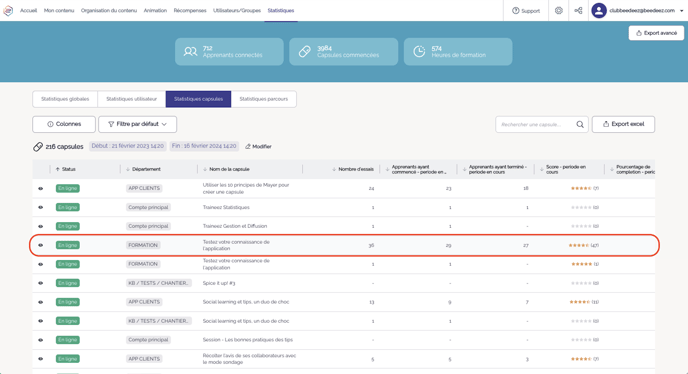Switch to the Statistiques parcours tab
The width and height of the screenshot is (688, 374).
pos(264,99)
